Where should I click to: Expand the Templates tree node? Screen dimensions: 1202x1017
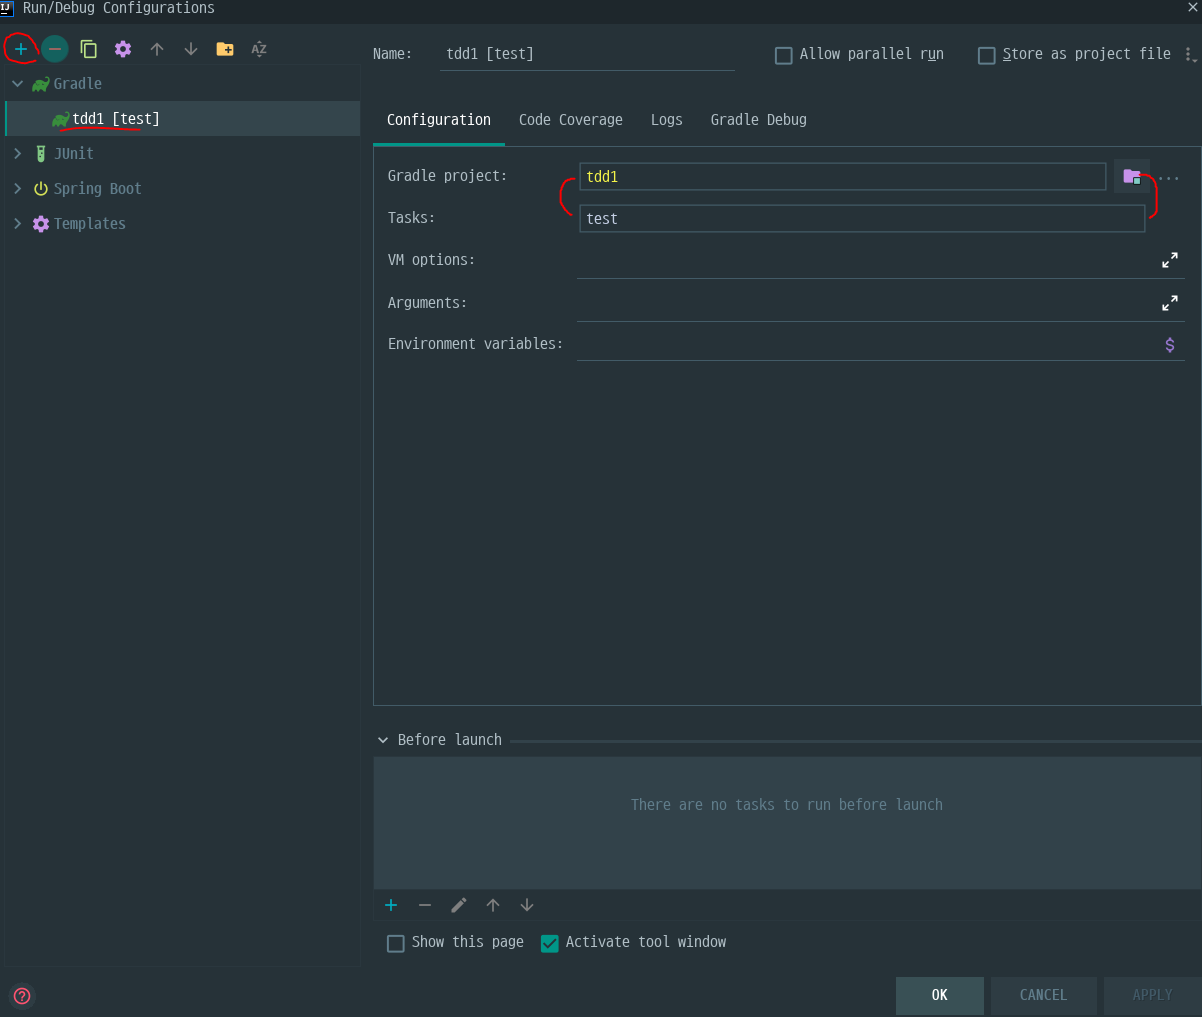(17, 224)
